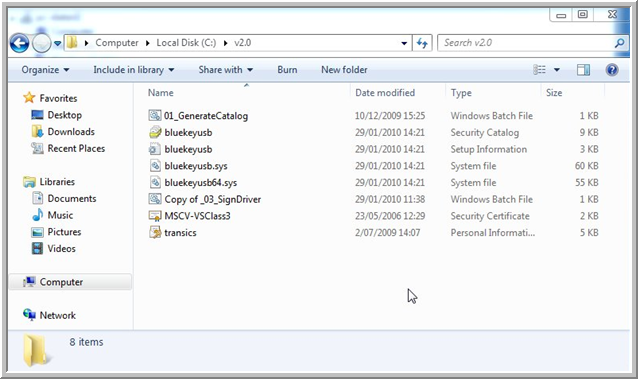638x379 pixels.
Task: Open the recent pages arrow near Back
Action: pos(57,43)
